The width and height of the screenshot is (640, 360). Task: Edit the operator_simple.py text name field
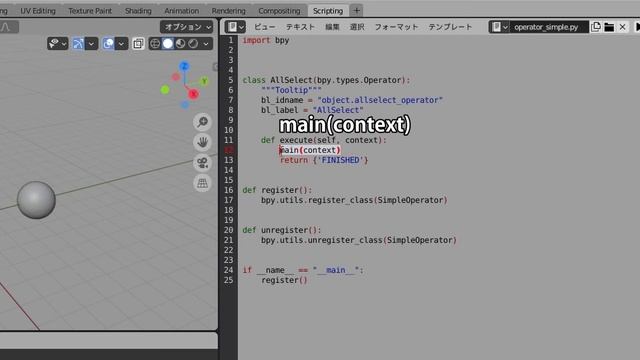point(549,27)
